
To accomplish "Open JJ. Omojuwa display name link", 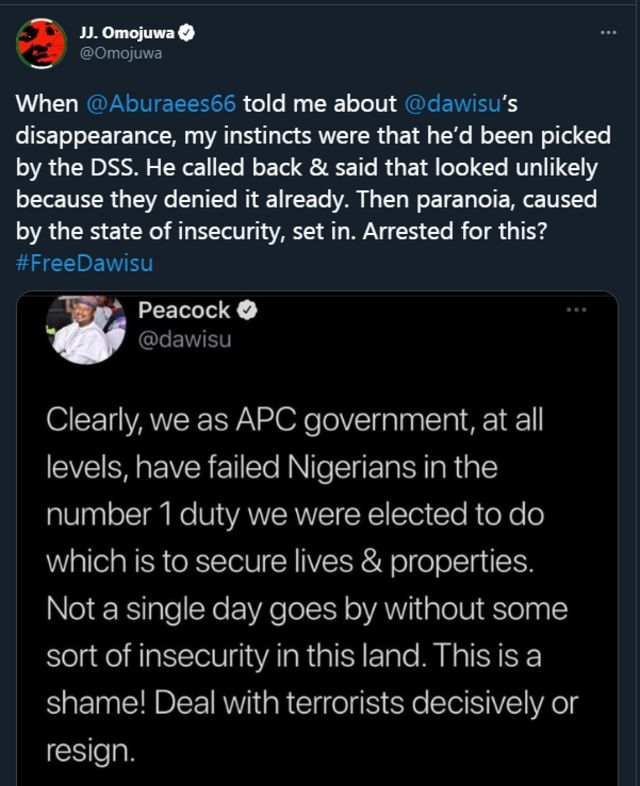I will 125,33.
